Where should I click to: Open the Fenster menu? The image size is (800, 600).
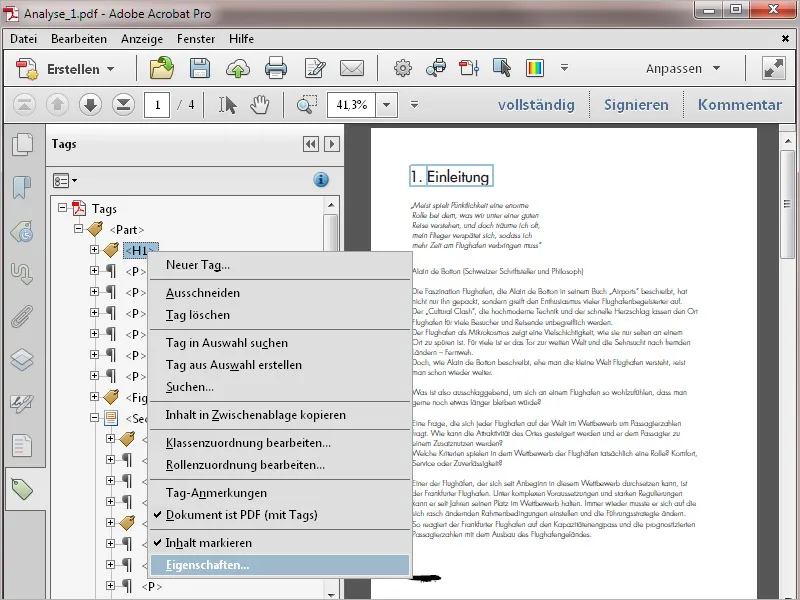point(196,39)
